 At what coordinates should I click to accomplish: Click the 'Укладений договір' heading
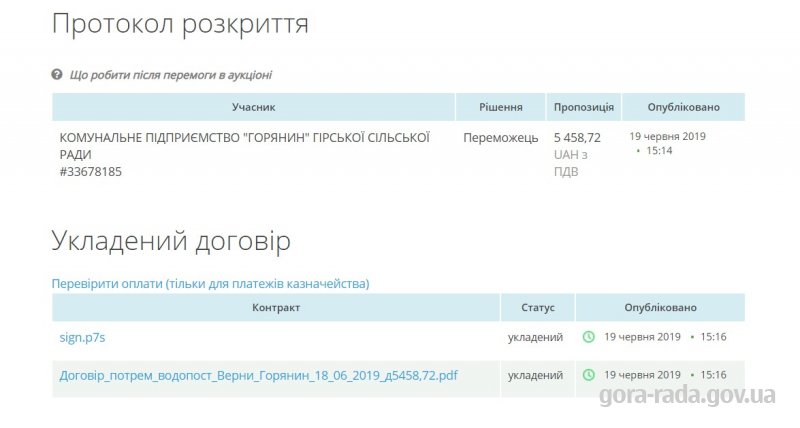(x=171, y=241)
